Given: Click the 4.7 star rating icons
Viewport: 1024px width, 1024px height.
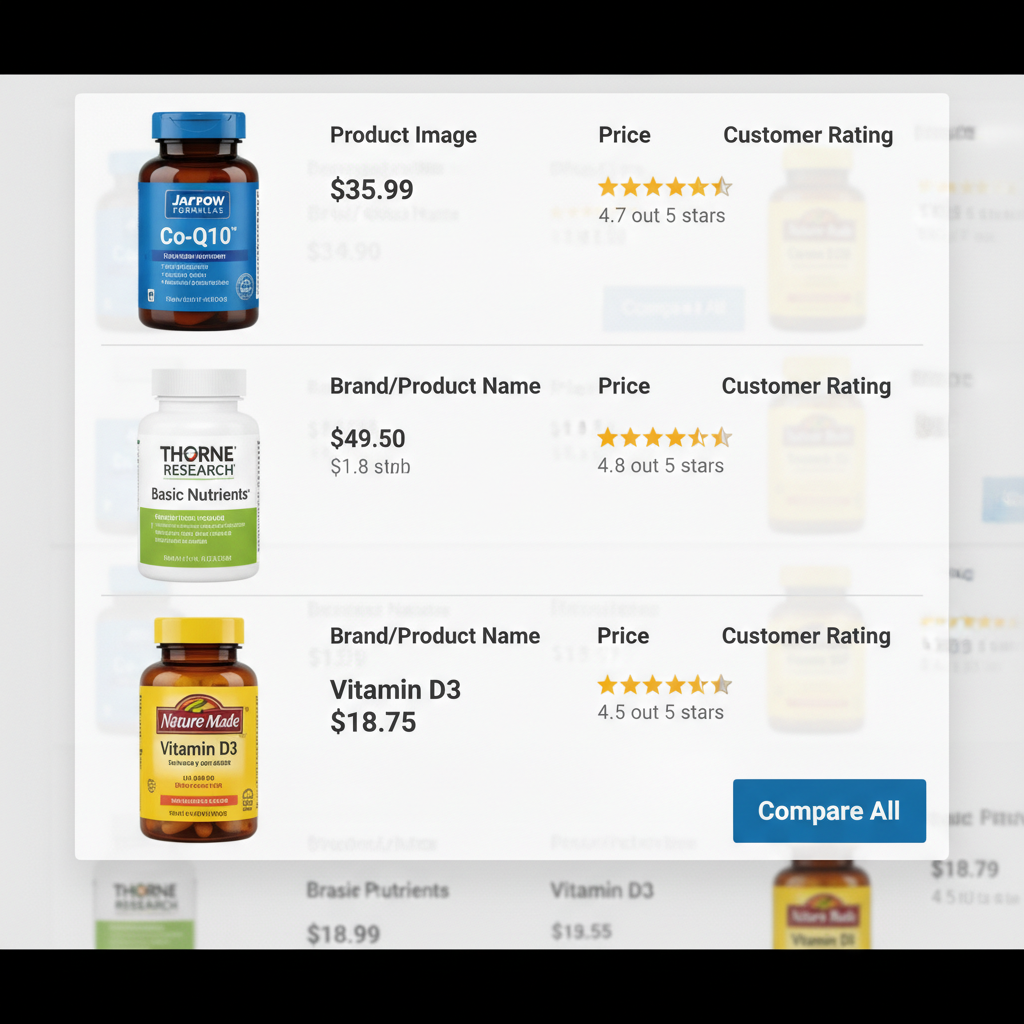Looking at the screenshot, I should tap(665, 187).
